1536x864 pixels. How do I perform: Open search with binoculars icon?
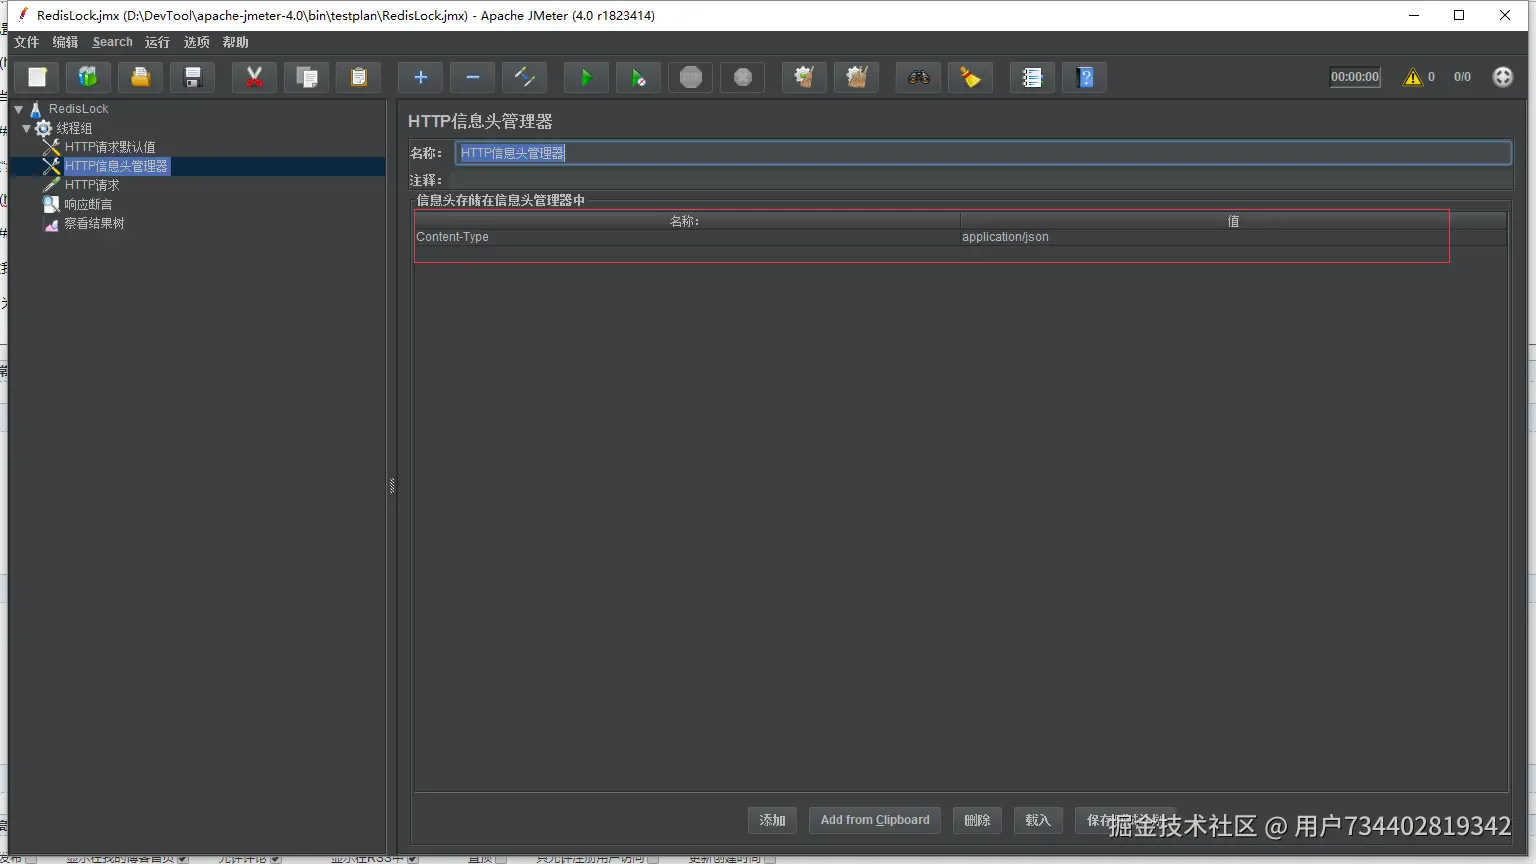(x=918, y=77)
